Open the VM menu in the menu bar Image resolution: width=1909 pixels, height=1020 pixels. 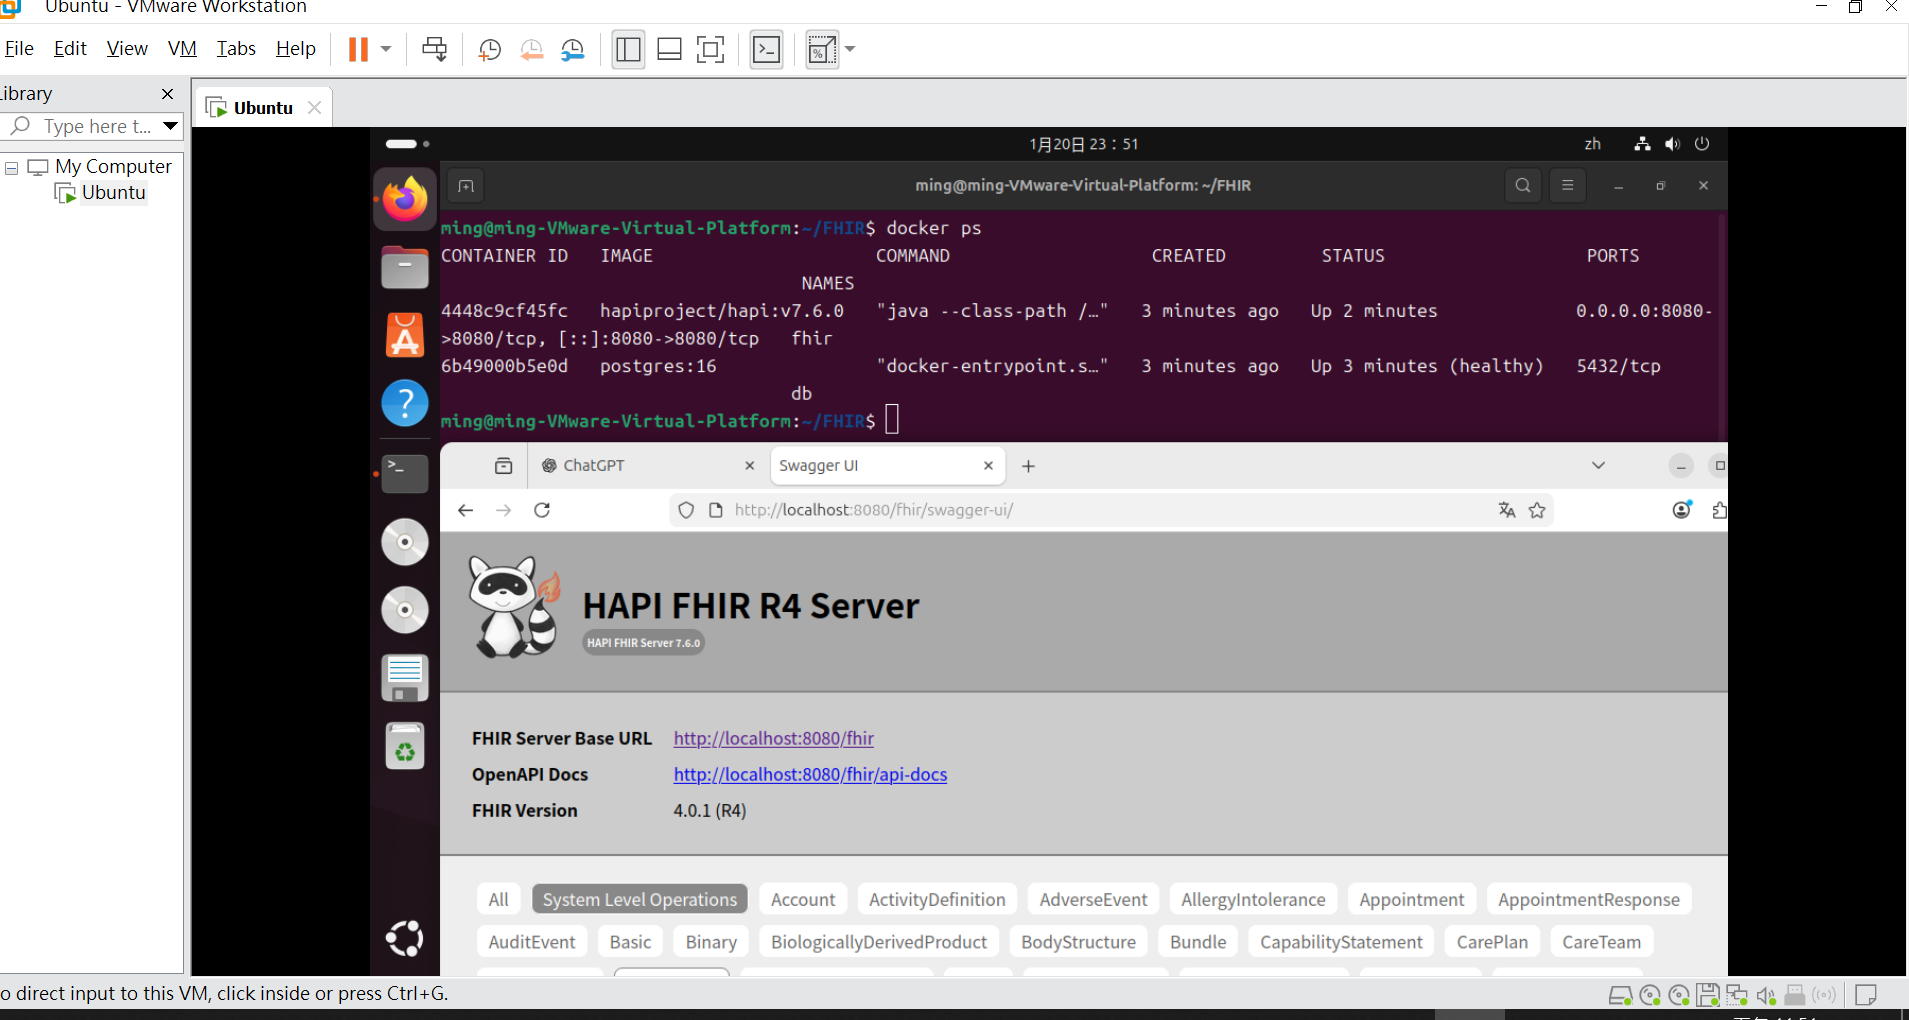(182, 48)
